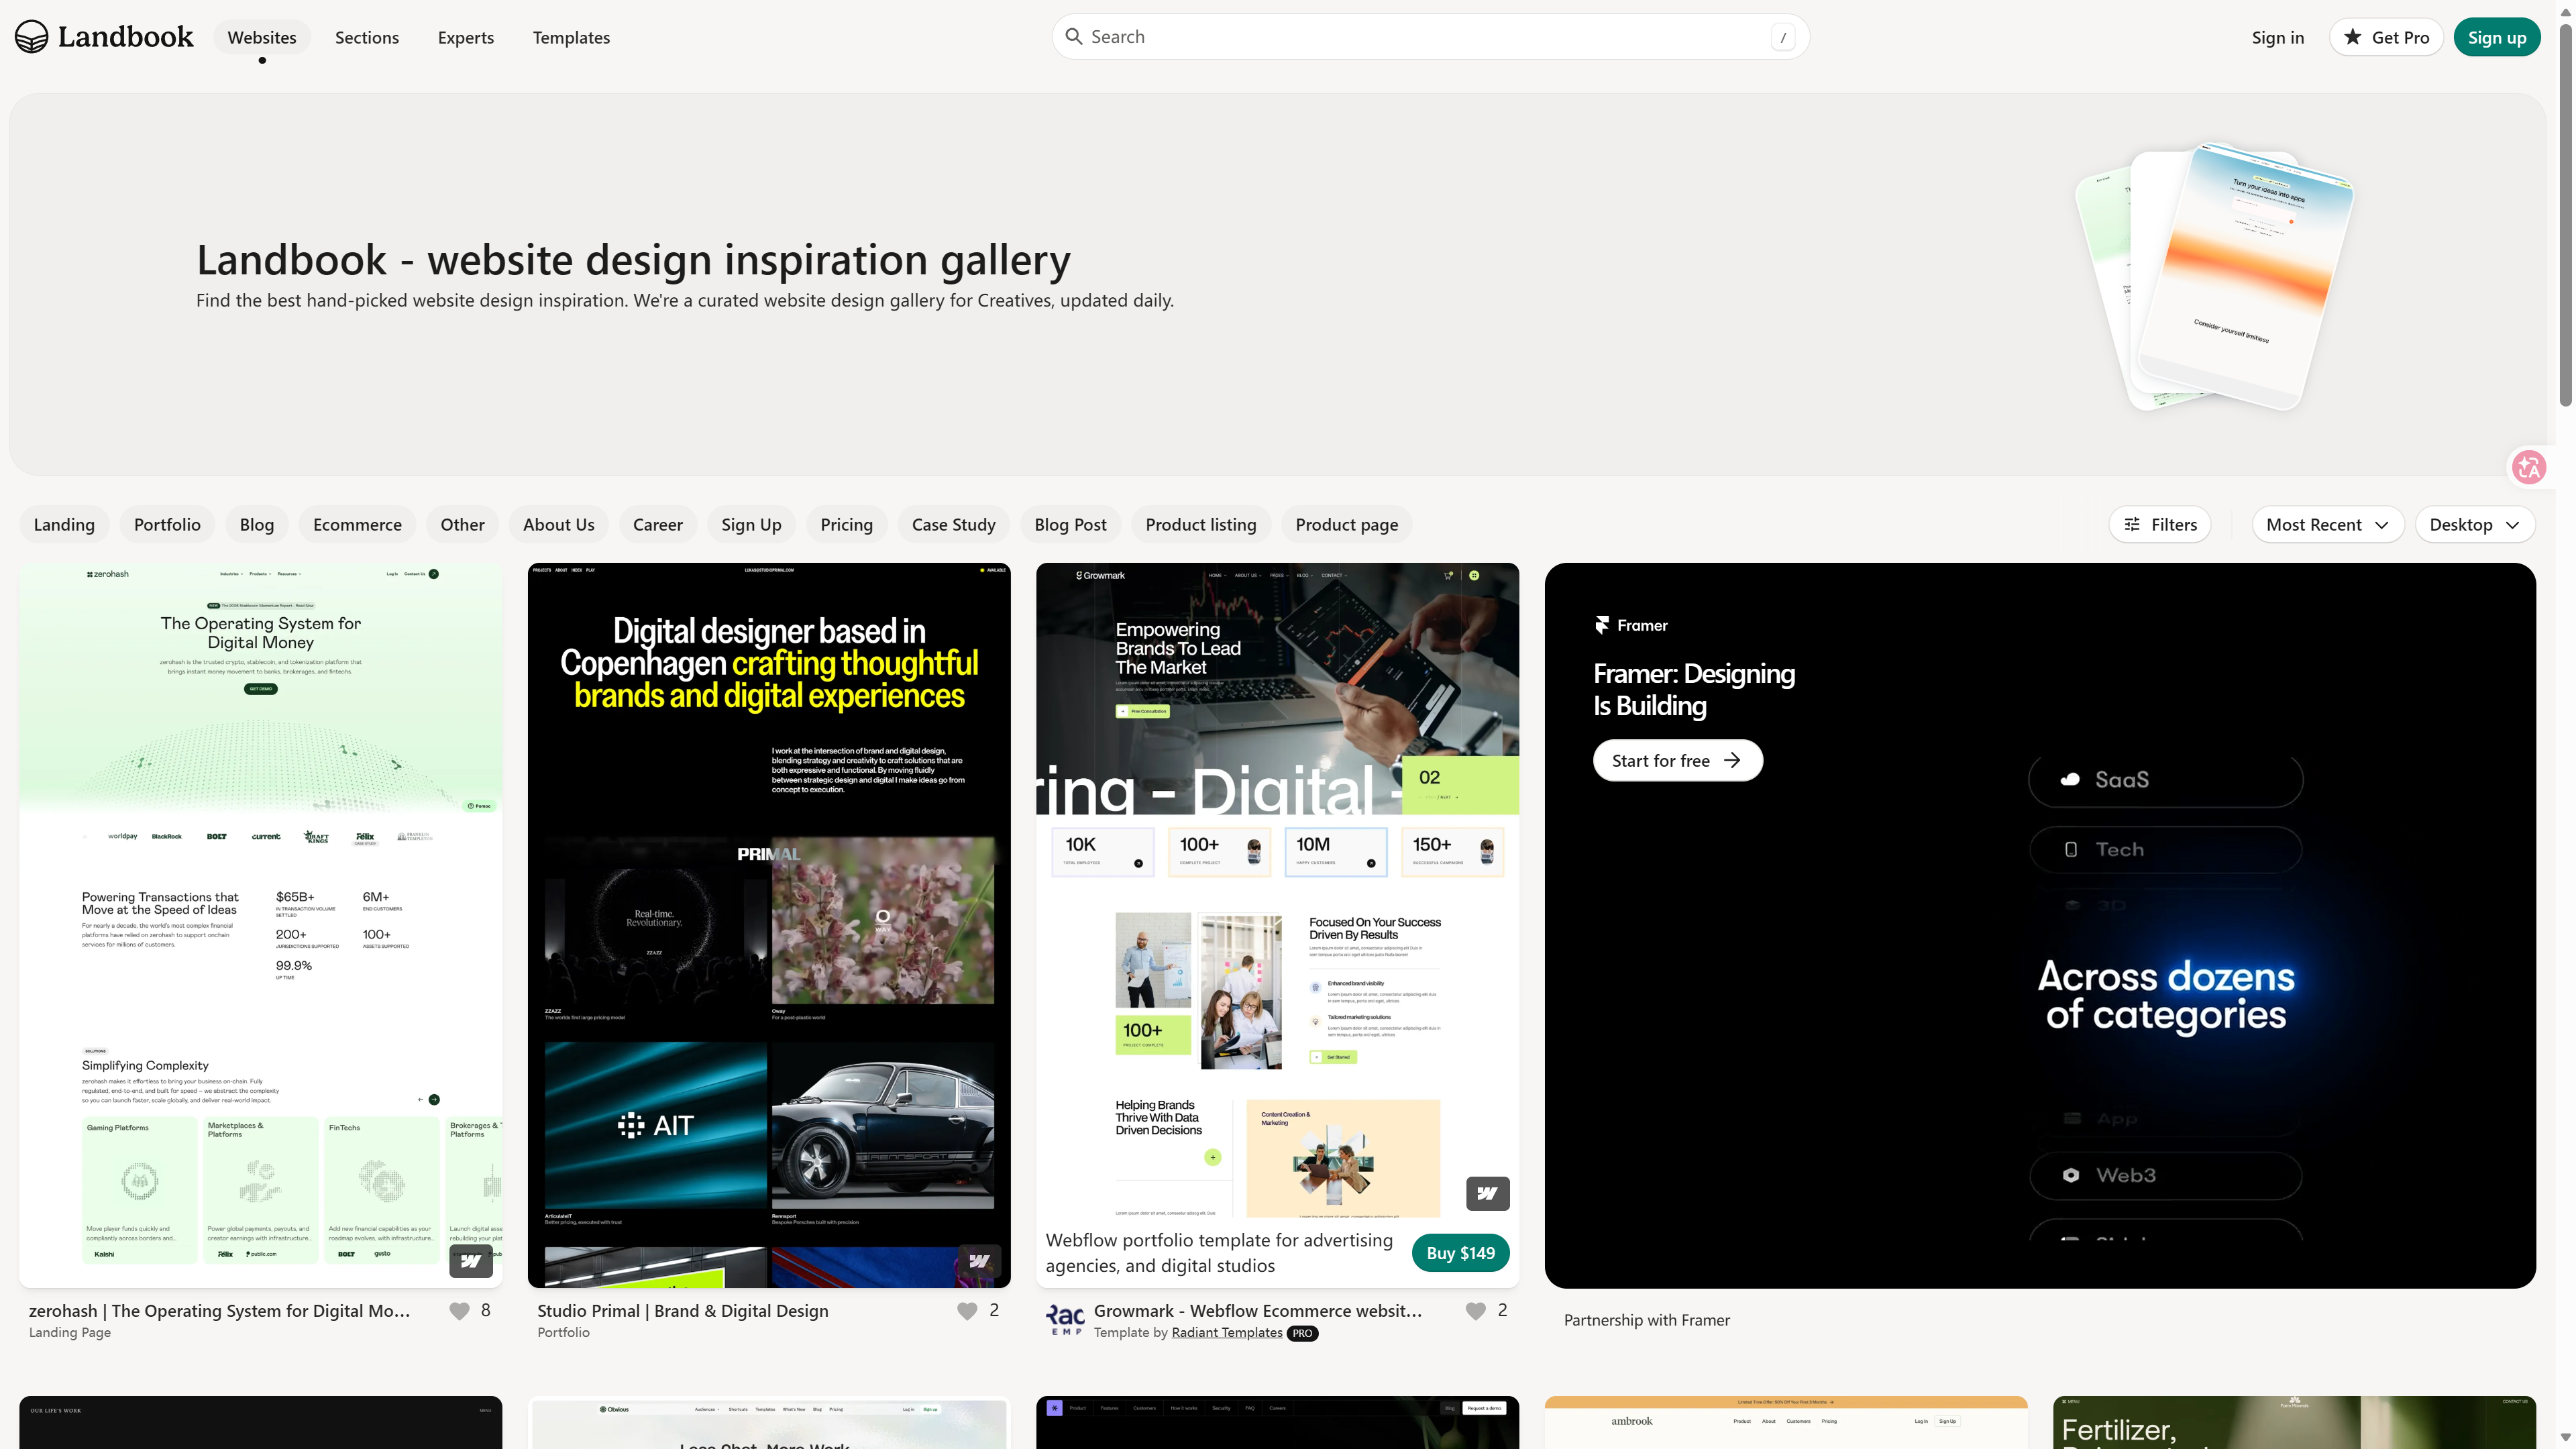
Task: Heart the Studio Primal portfolio entry
Action: point(967,1311)
